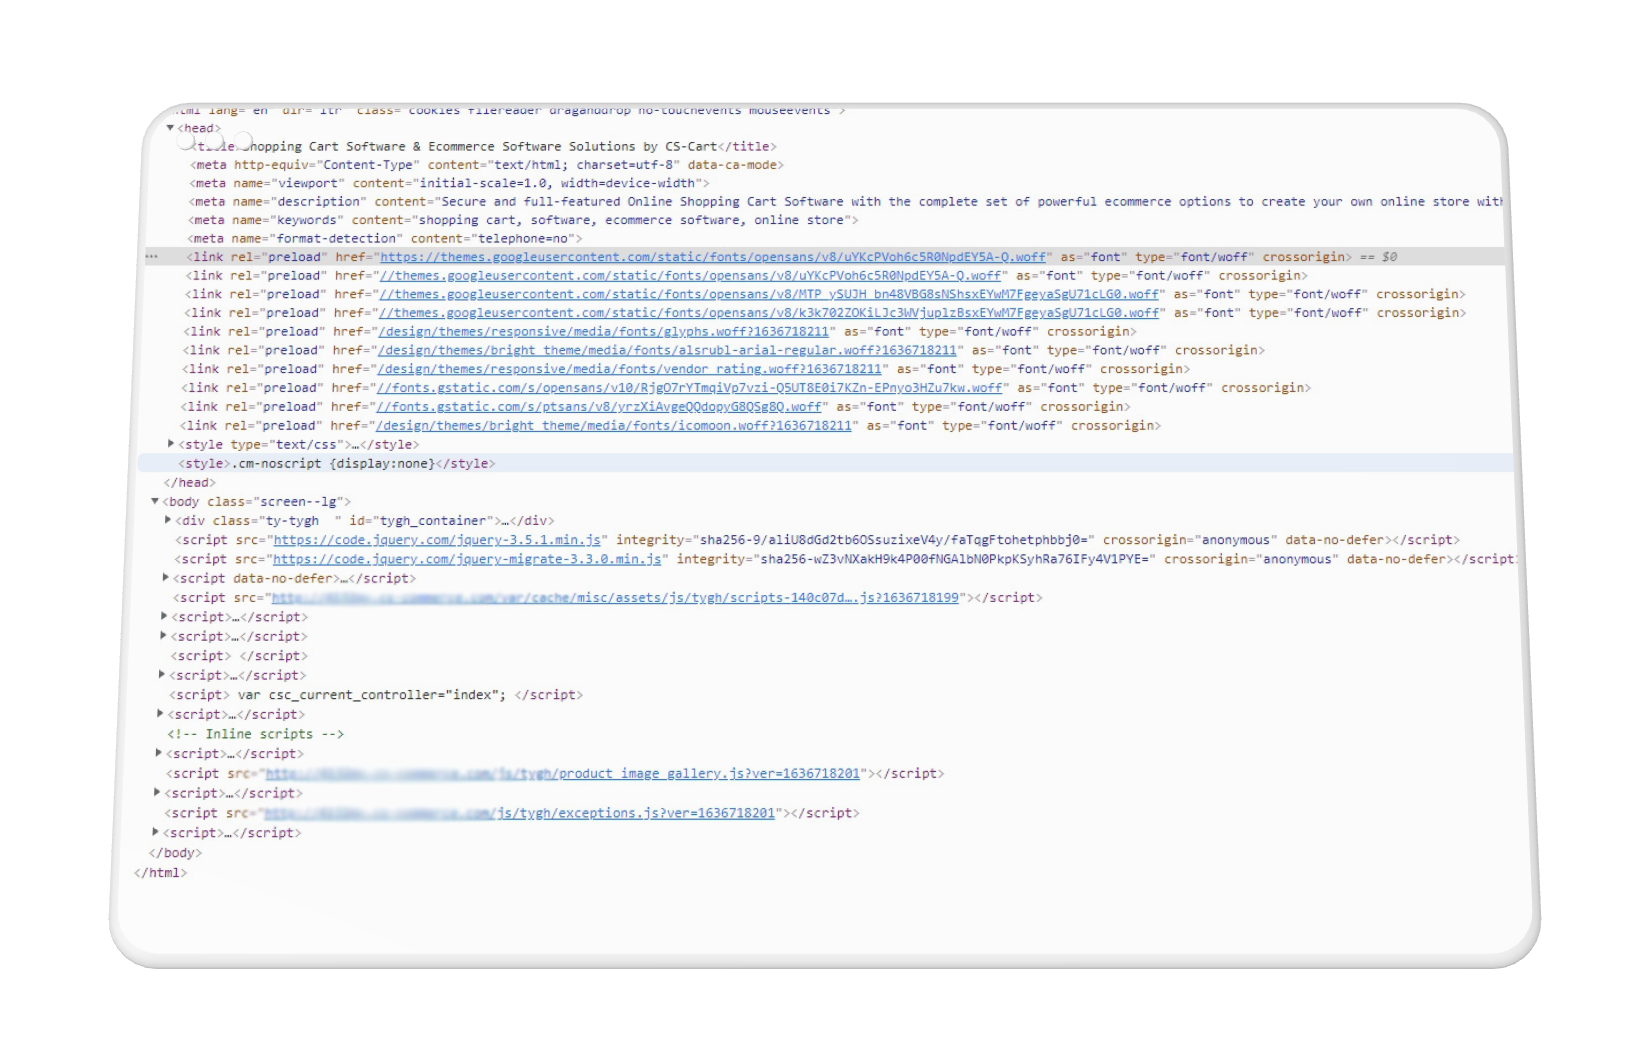Click the content="shopping cart, software, ecommerce software, online store" value
The image size is (1650, 1050).
point(601,220)
